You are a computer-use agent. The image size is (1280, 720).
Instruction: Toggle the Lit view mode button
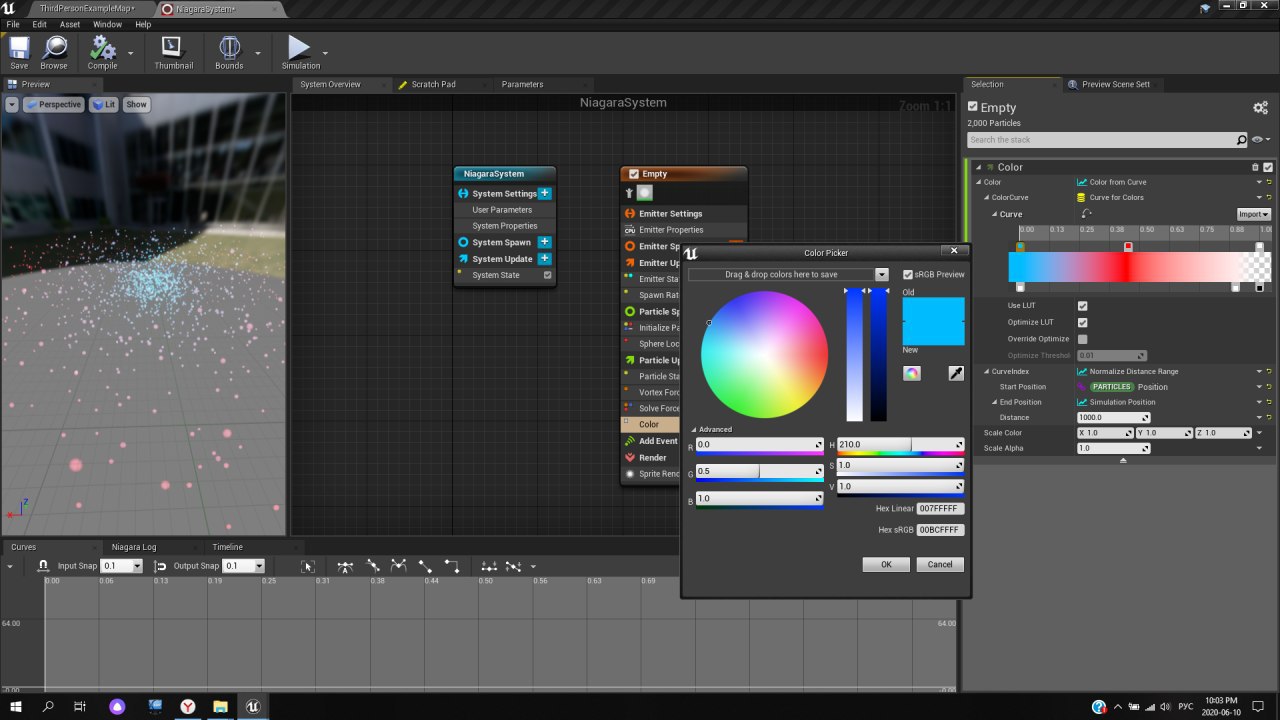[104, 104]
